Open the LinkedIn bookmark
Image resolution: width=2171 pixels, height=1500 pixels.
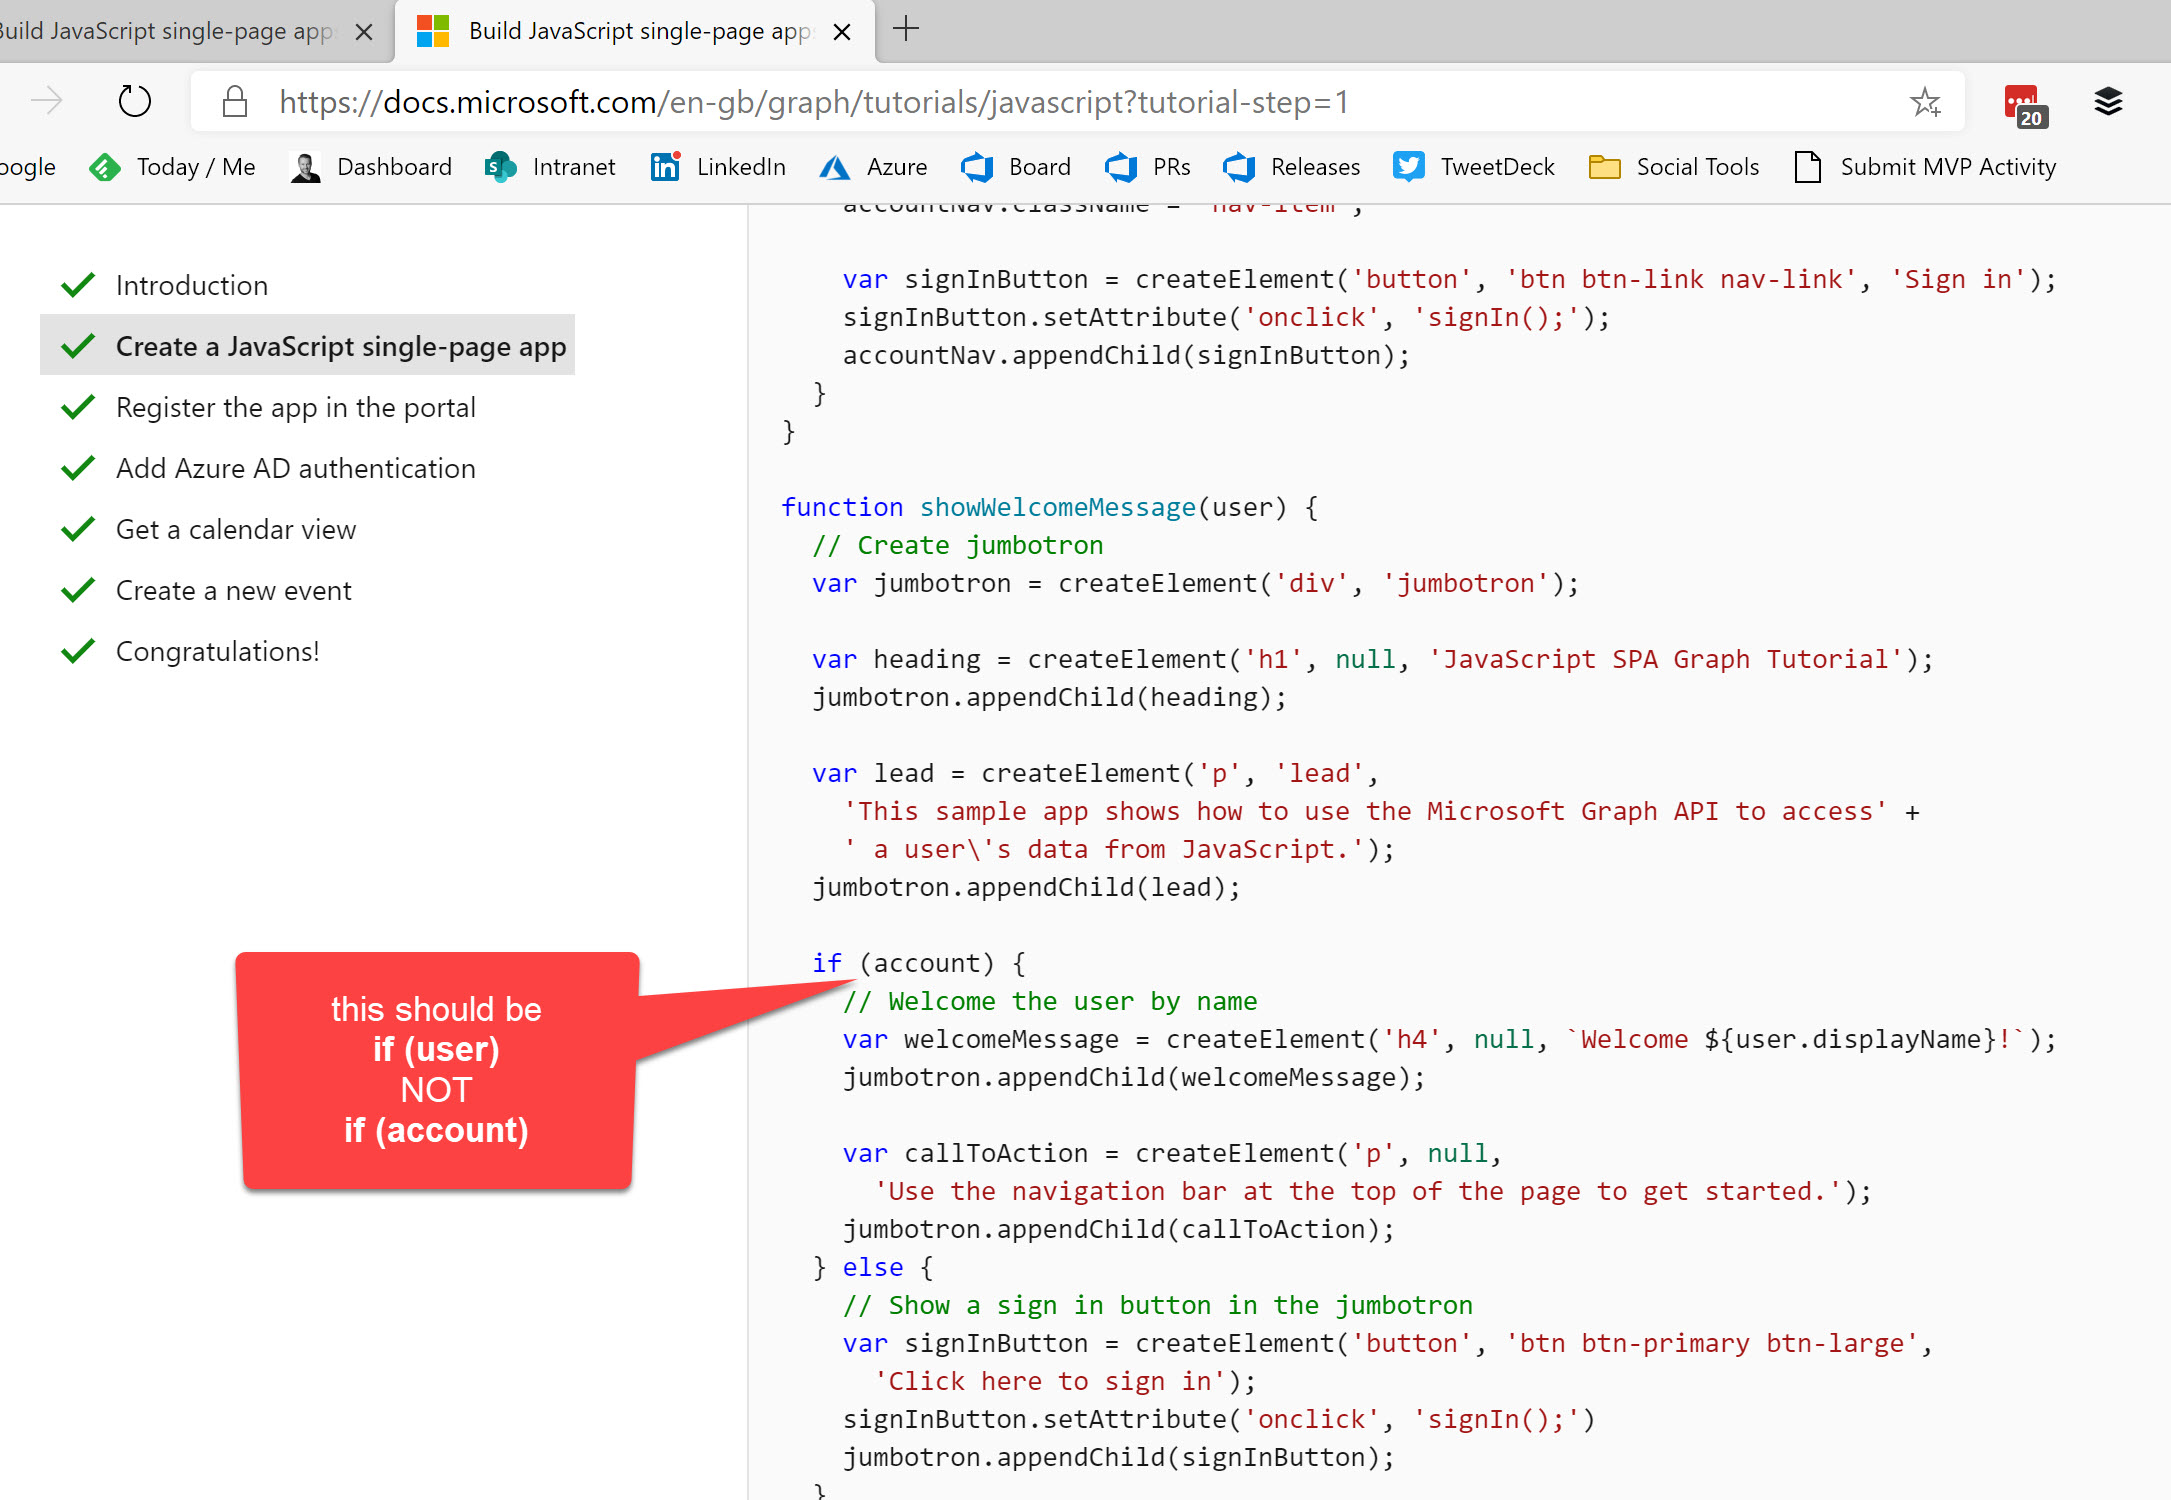click(x=738, y=166)
